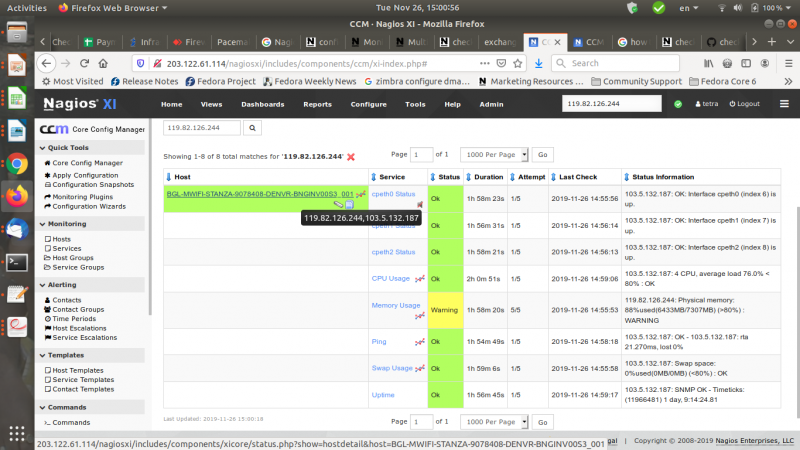Open Thunderbird mail from the dock
800x450 pixels.
(x=17, y=229)
